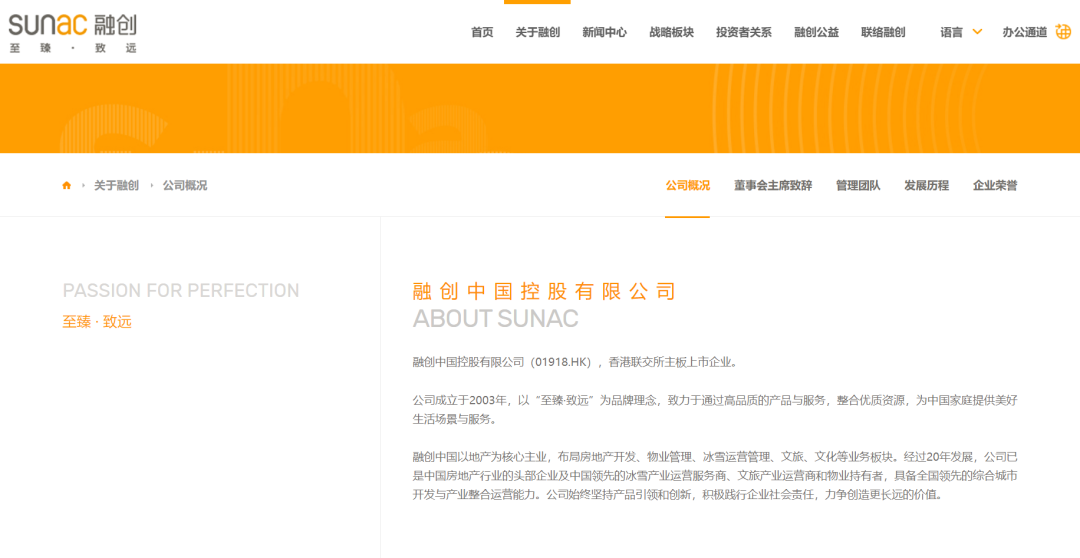Go to 首页 in the top navigation
Viewport: 1080px width, 558px height.
click(x=482, y=32)
